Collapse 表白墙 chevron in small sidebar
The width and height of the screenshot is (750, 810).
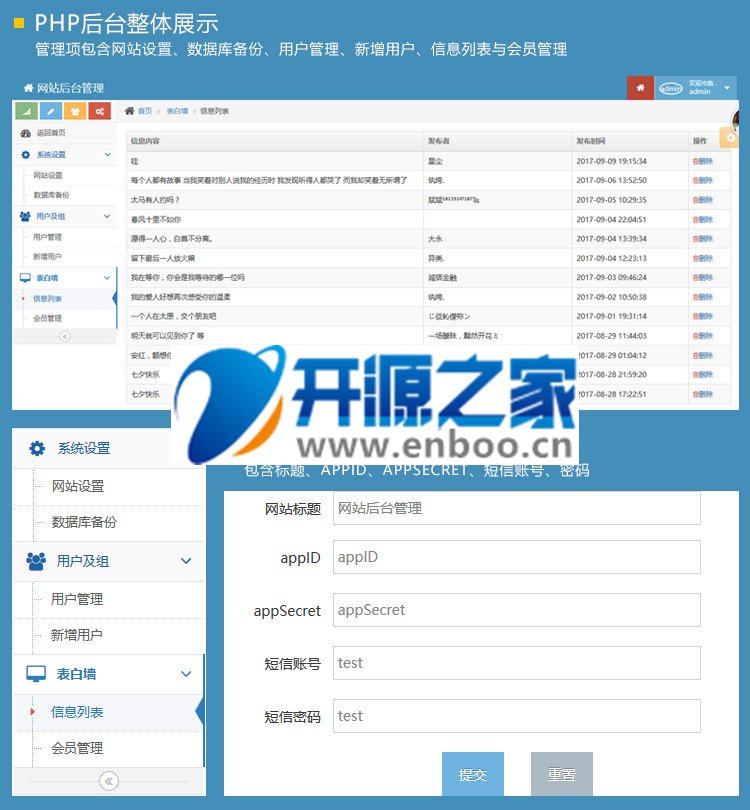tap(107, 277)
